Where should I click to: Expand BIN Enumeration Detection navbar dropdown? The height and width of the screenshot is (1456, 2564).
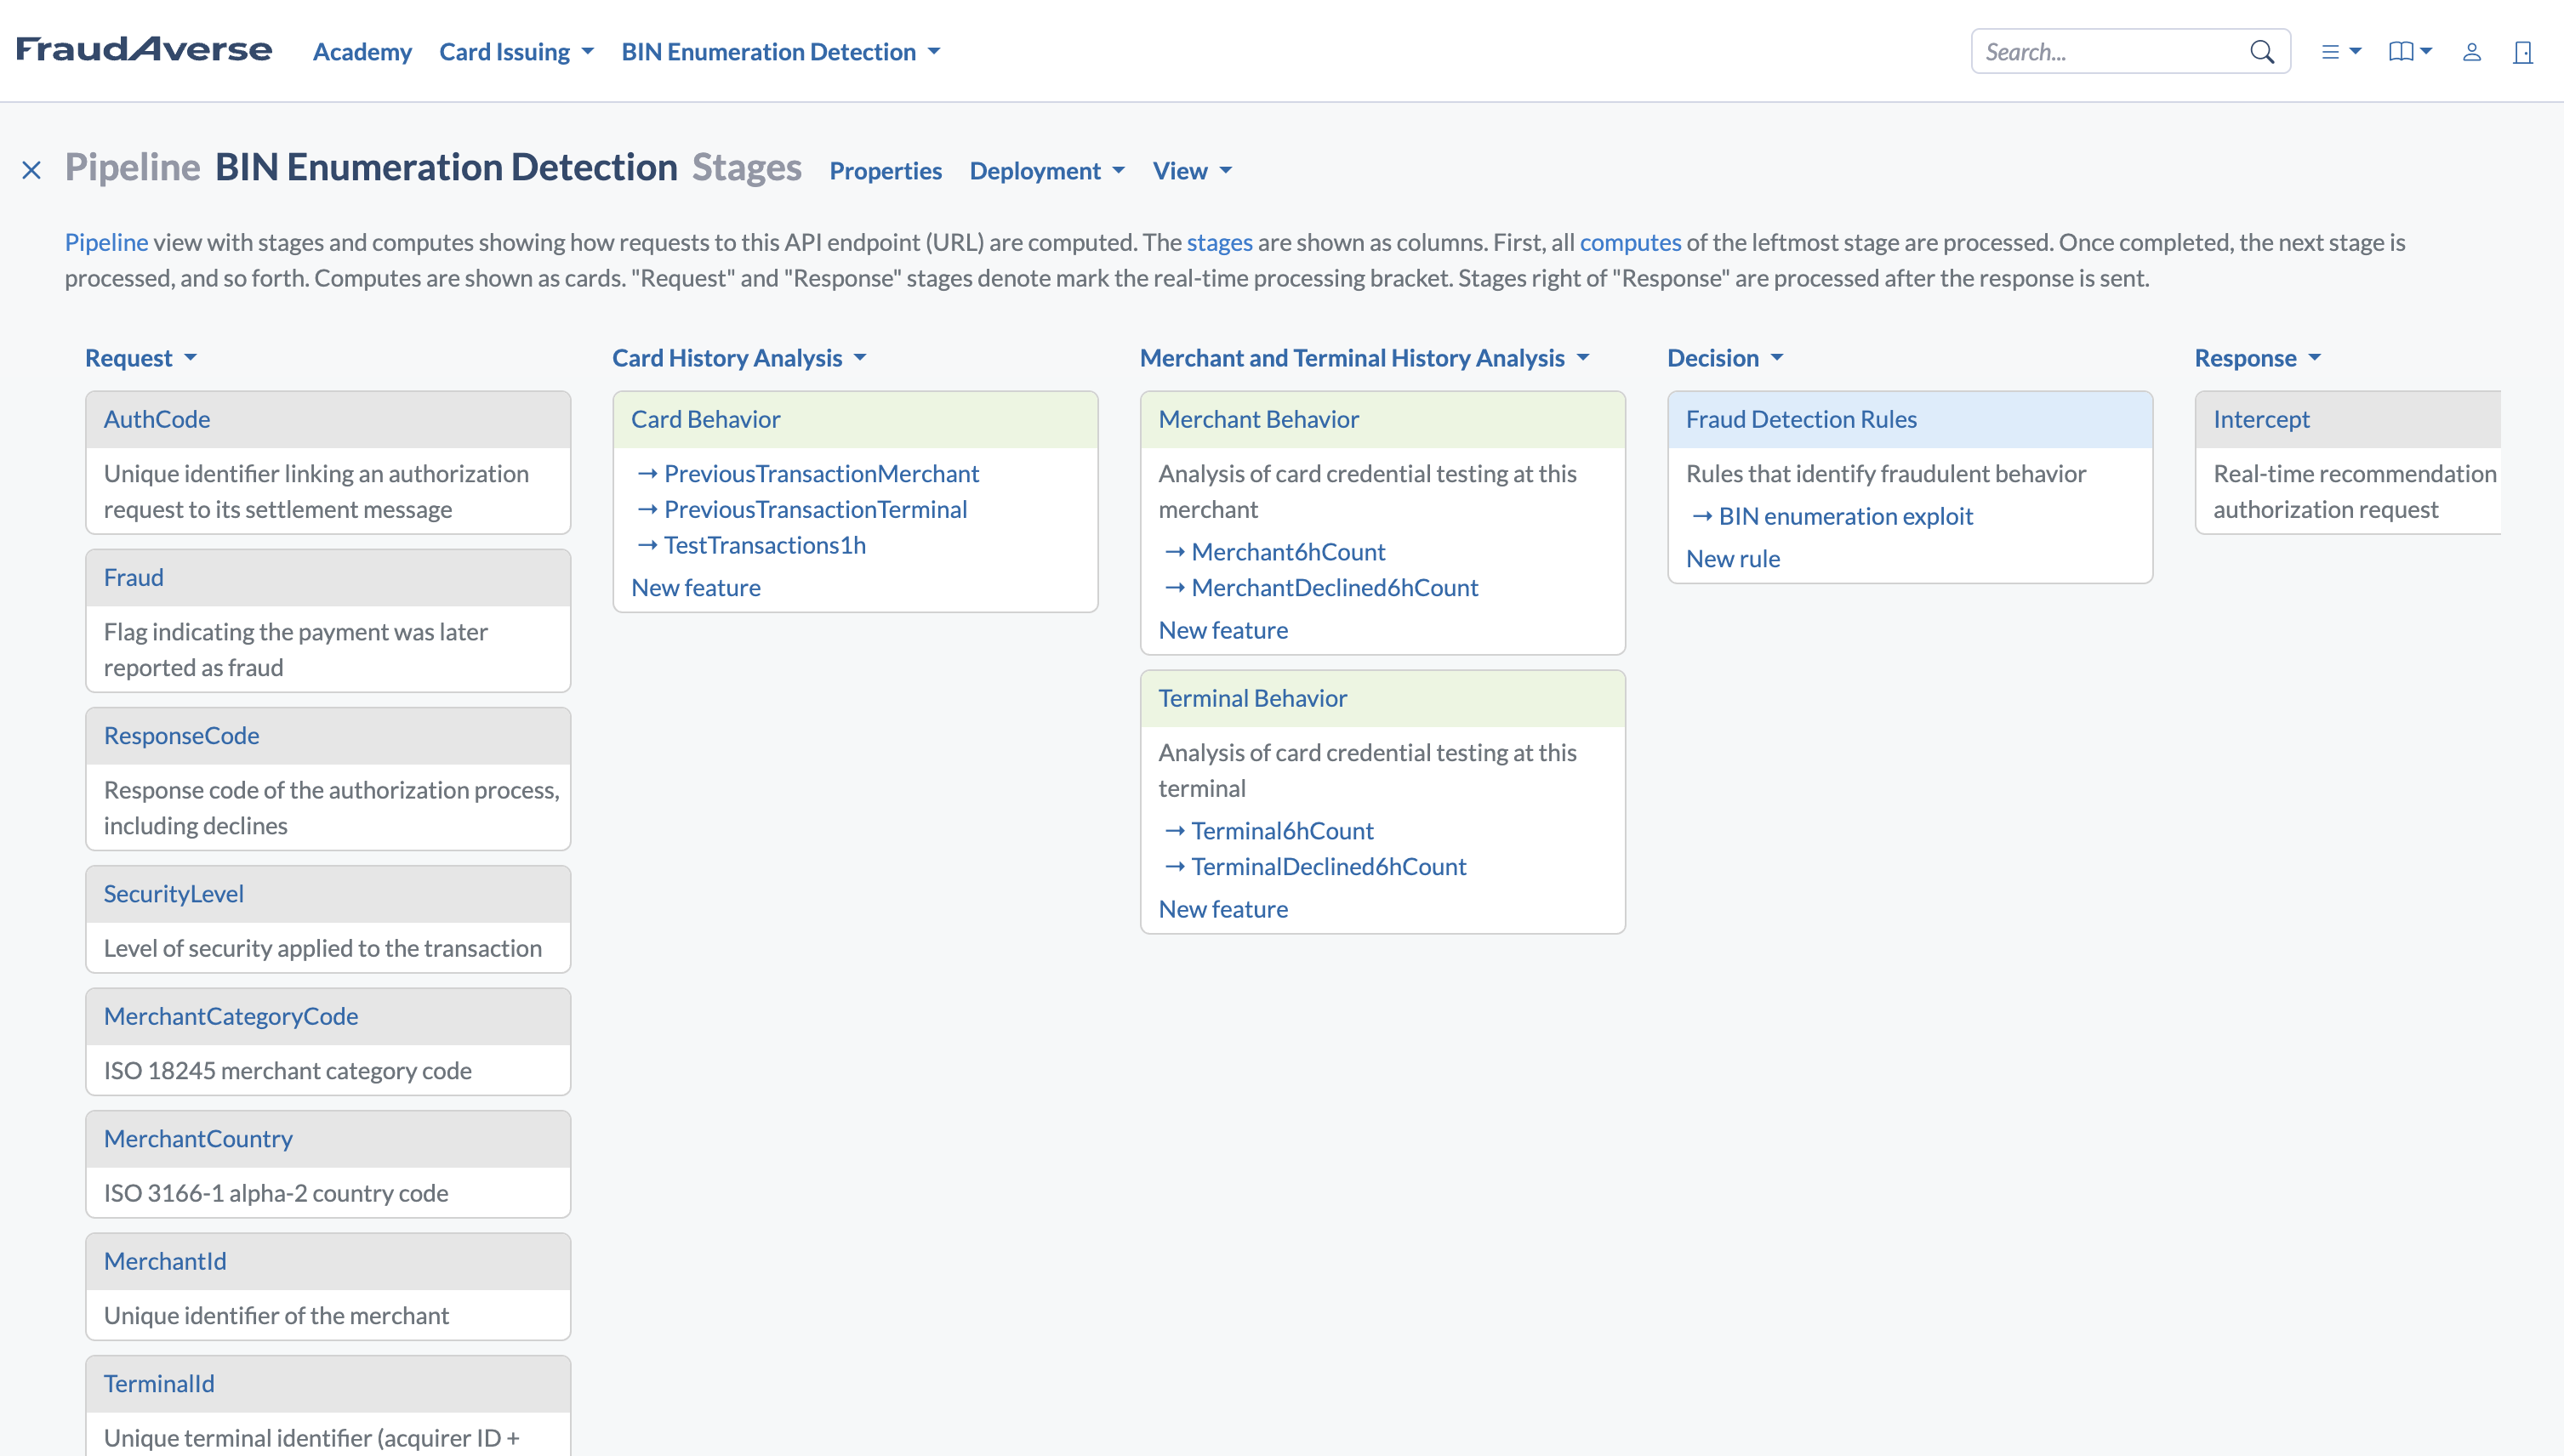[x=781, y=52]
